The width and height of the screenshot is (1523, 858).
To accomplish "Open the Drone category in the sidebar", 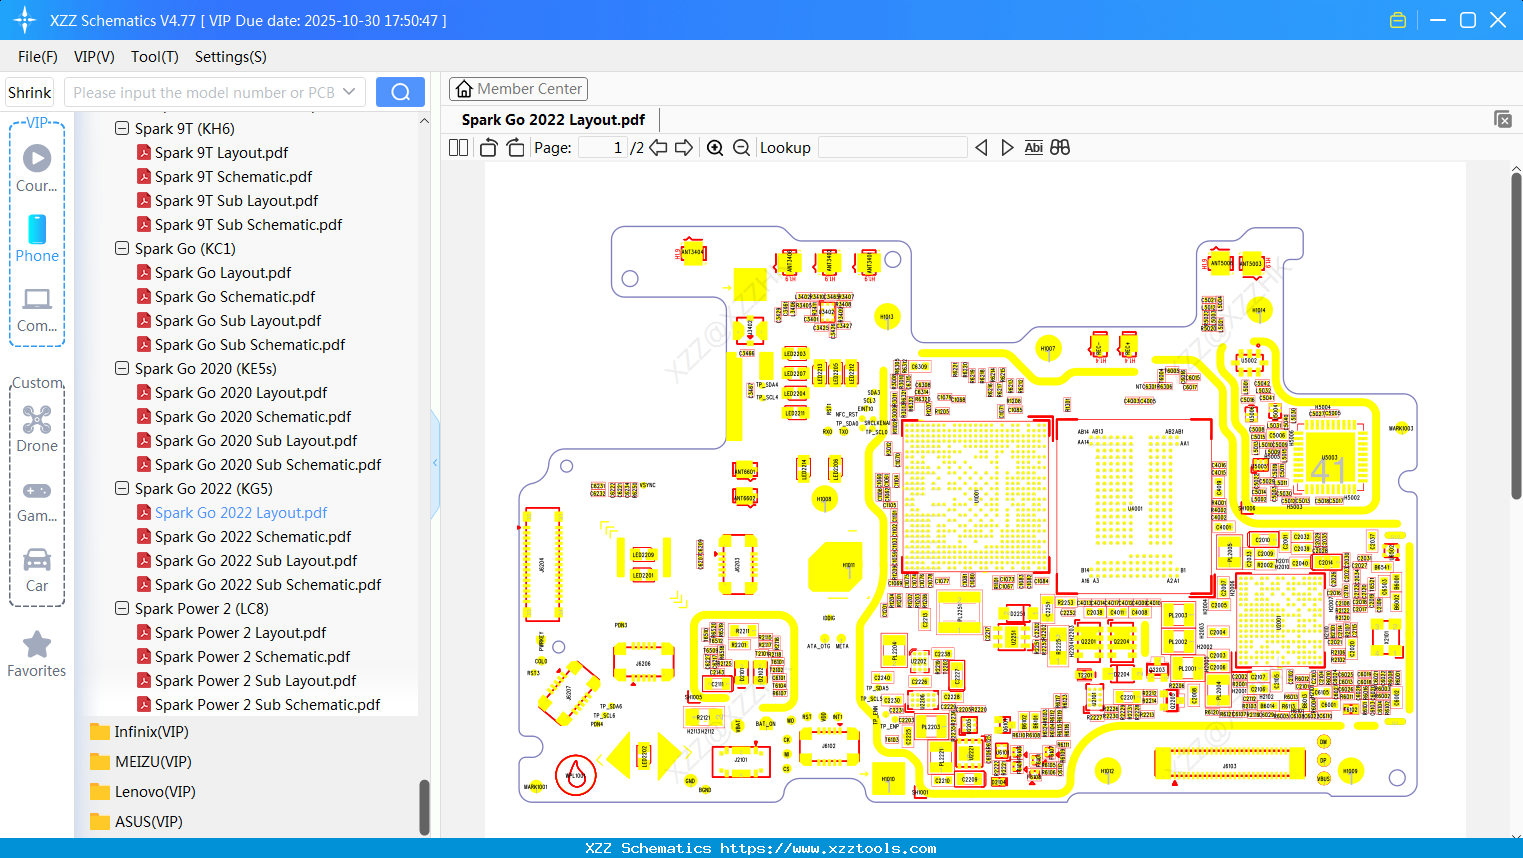I will pos(37,430).
